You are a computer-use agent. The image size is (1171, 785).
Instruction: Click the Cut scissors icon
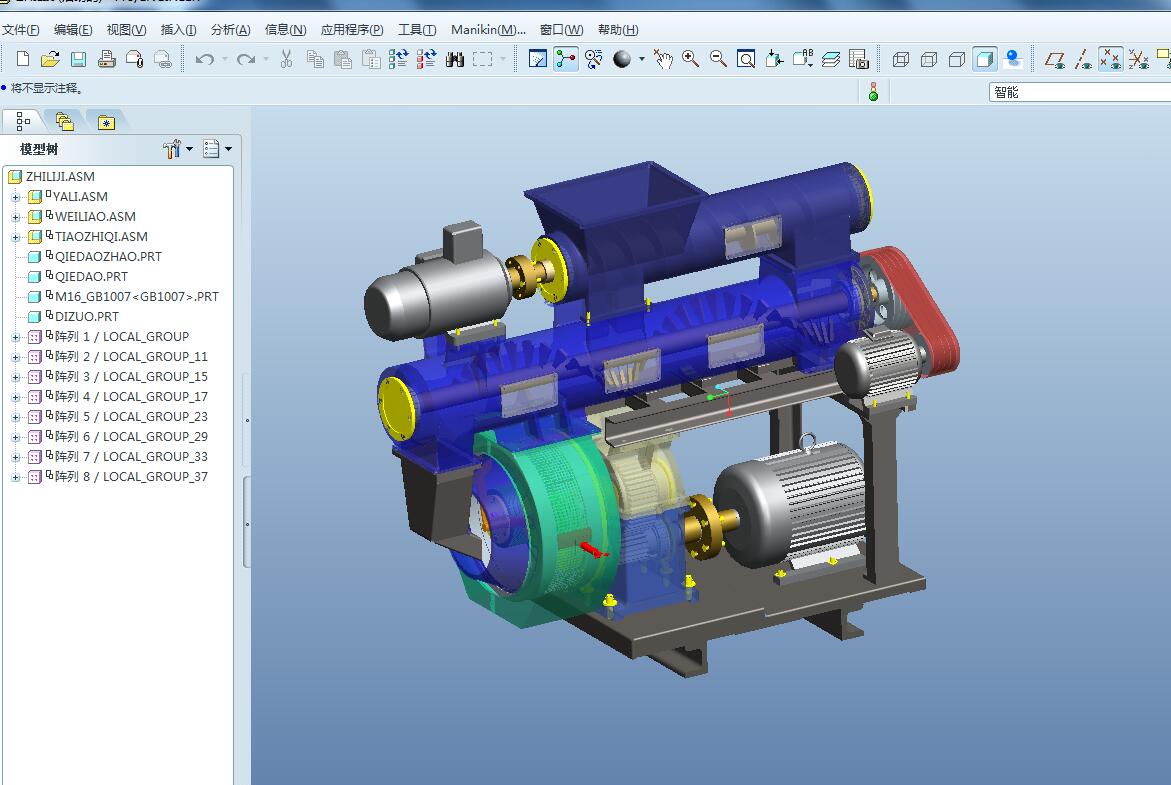(286, 59)
